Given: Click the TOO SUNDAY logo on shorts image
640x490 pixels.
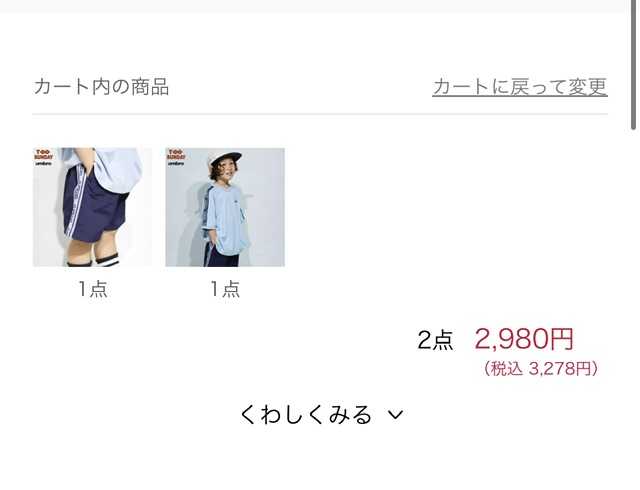Looking at the screenshot, I should click(x=43, y=154).
